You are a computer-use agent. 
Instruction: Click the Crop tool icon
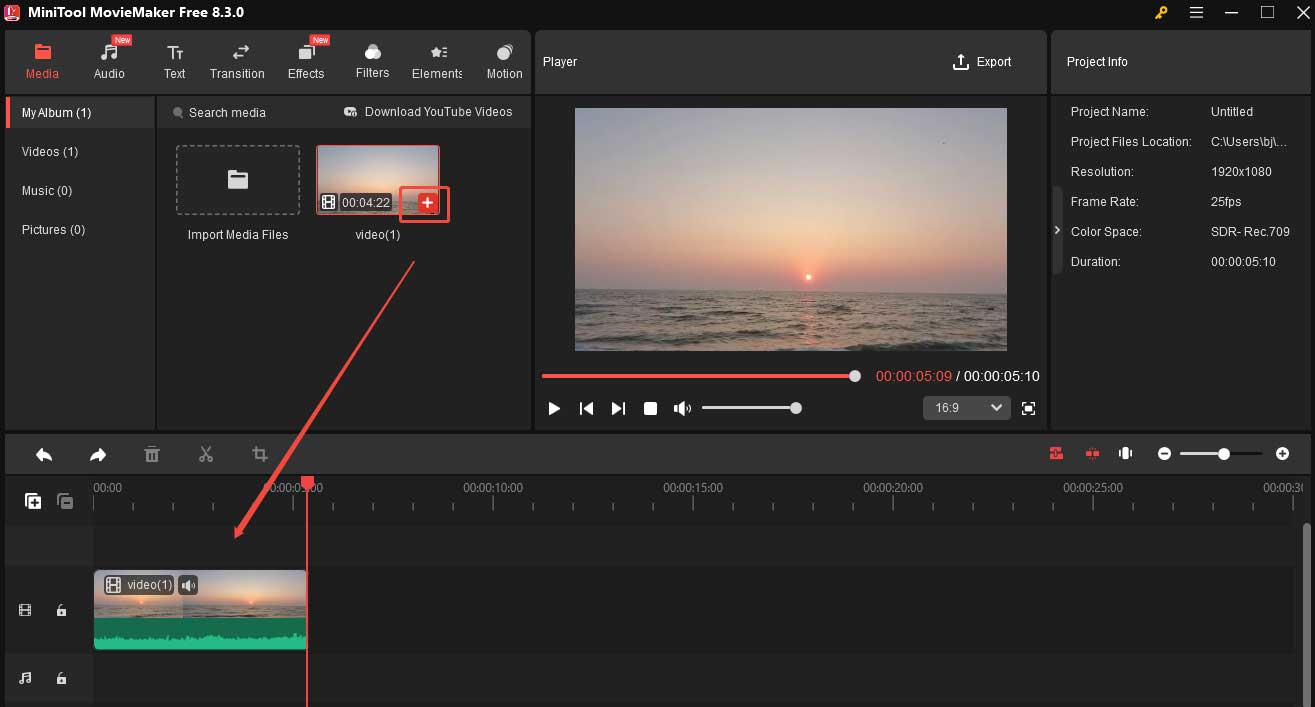(x=260, y=454)
